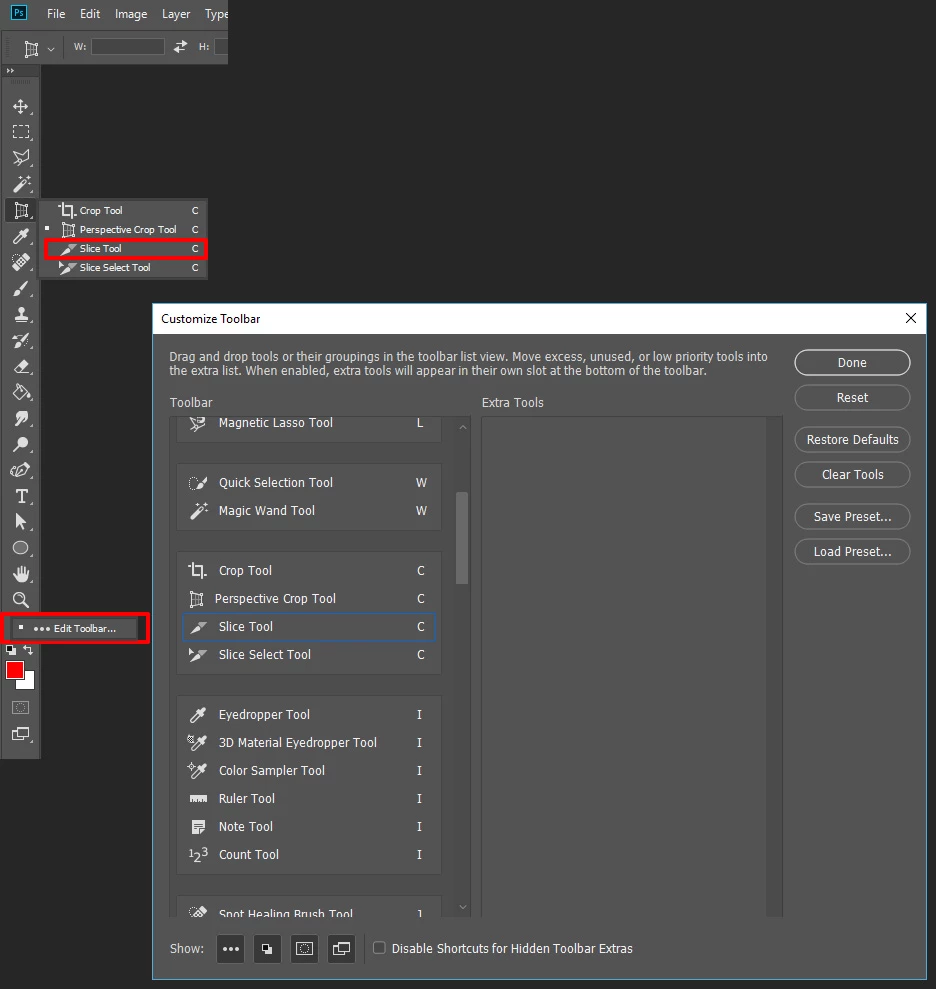Select the Rectangular Marquee tool
The height and width of the screenshot is (989, 936).
pos(21,132)
